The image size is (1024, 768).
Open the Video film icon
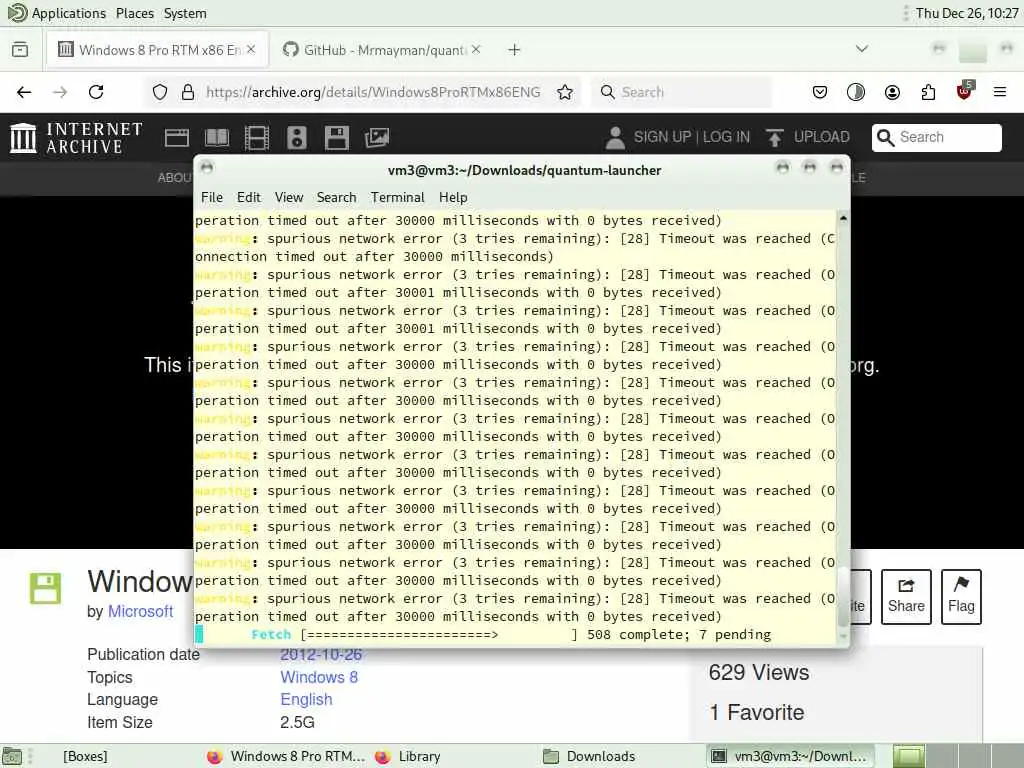point(257,138)
